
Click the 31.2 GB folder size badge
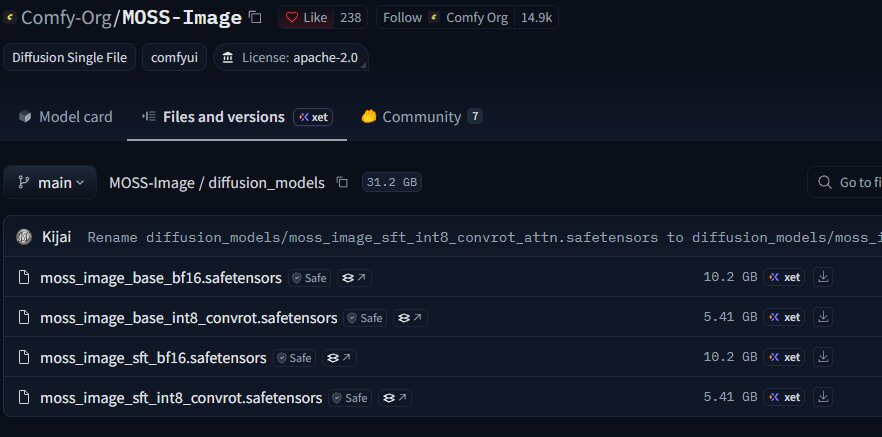click(392, 182)
